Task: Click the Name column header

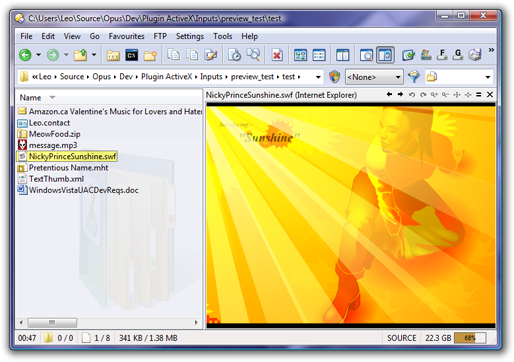Action: coord(30,98)
